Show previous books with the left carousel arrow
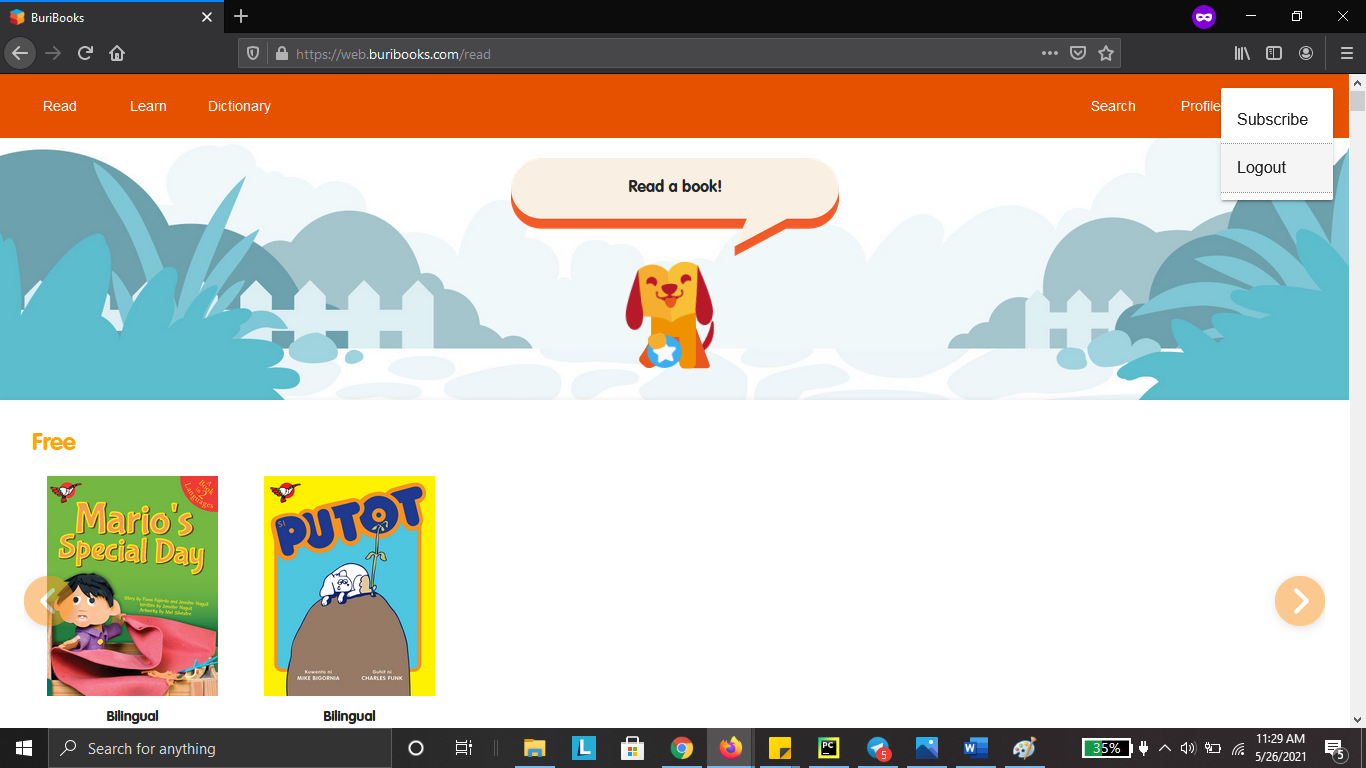The width and height of the screenshot is (1366, 768). (48, 600)
